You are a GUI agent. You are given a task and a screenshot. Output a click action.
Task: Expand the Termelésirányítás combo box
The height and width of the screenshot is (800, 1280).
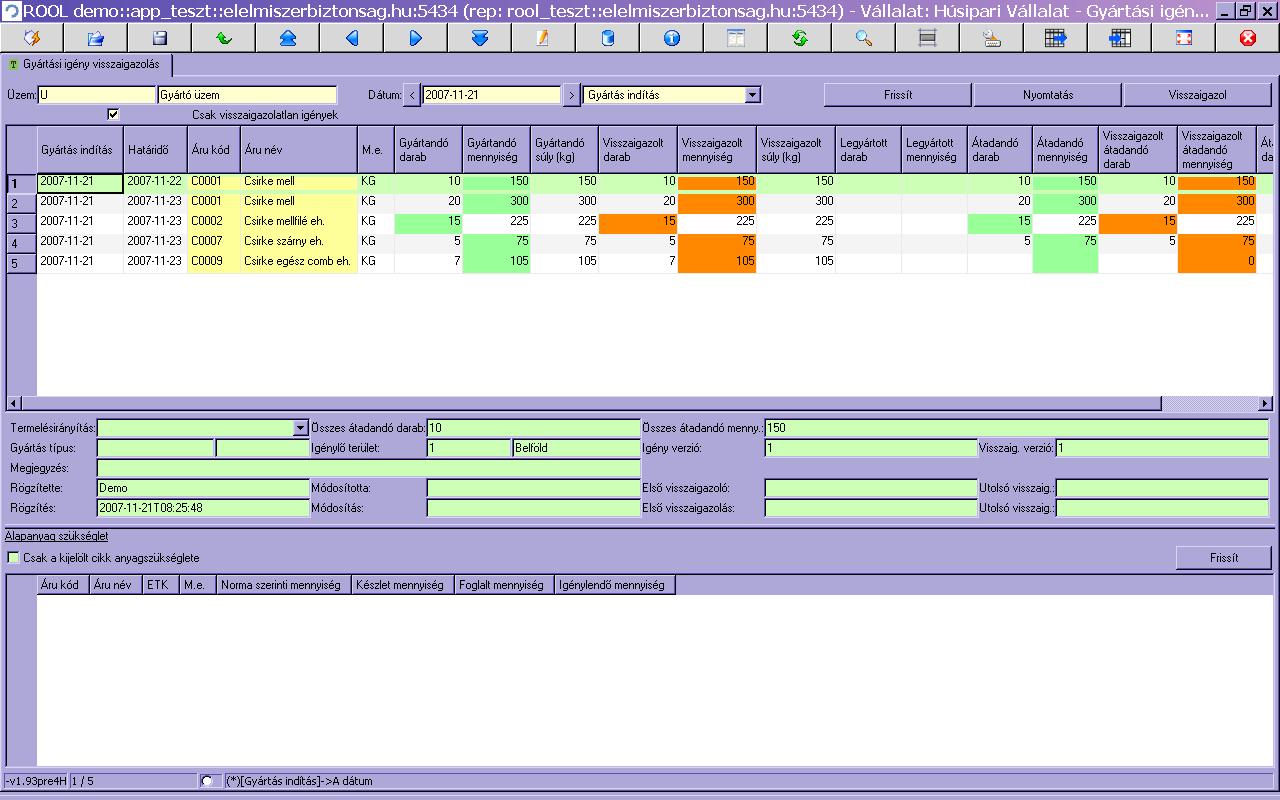click(x=301, y=428)
